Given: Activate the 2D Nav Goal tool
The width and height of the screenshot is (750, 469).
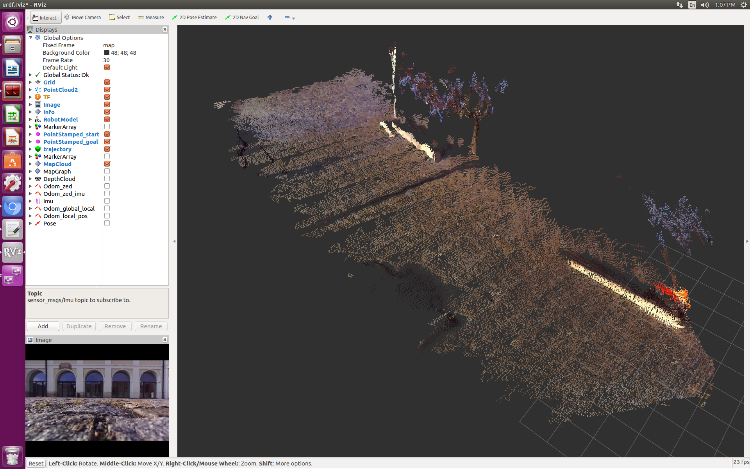Looking at the screenshot, I should (x=242, y=17).
